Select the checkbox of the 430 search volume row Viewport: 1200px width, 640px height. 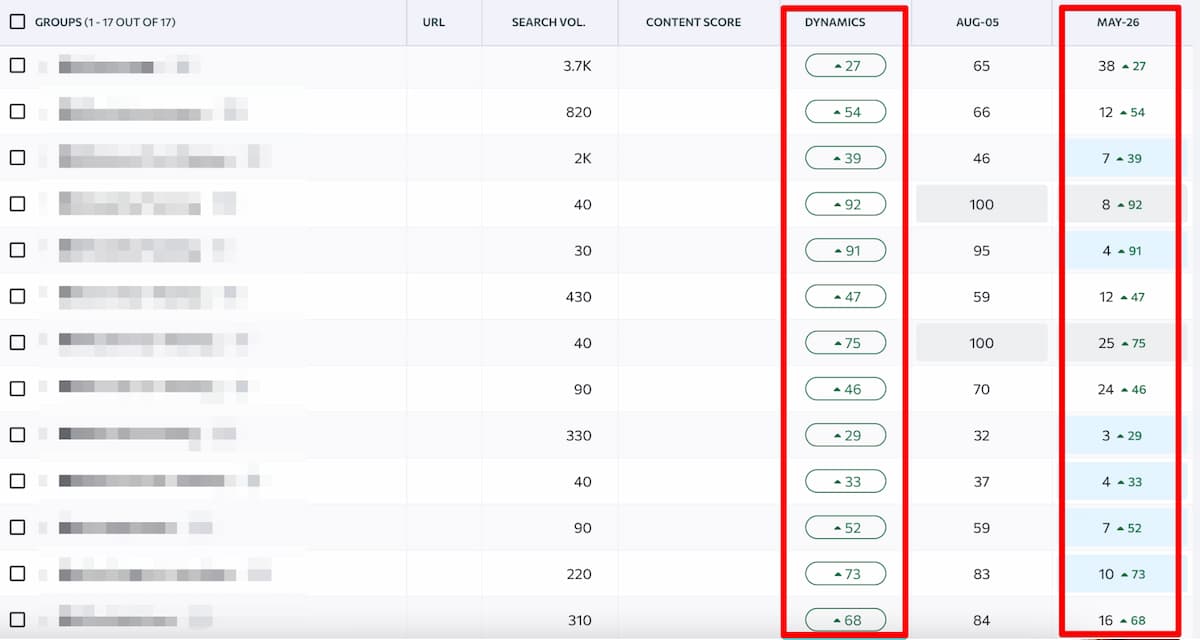click(17, 297)
